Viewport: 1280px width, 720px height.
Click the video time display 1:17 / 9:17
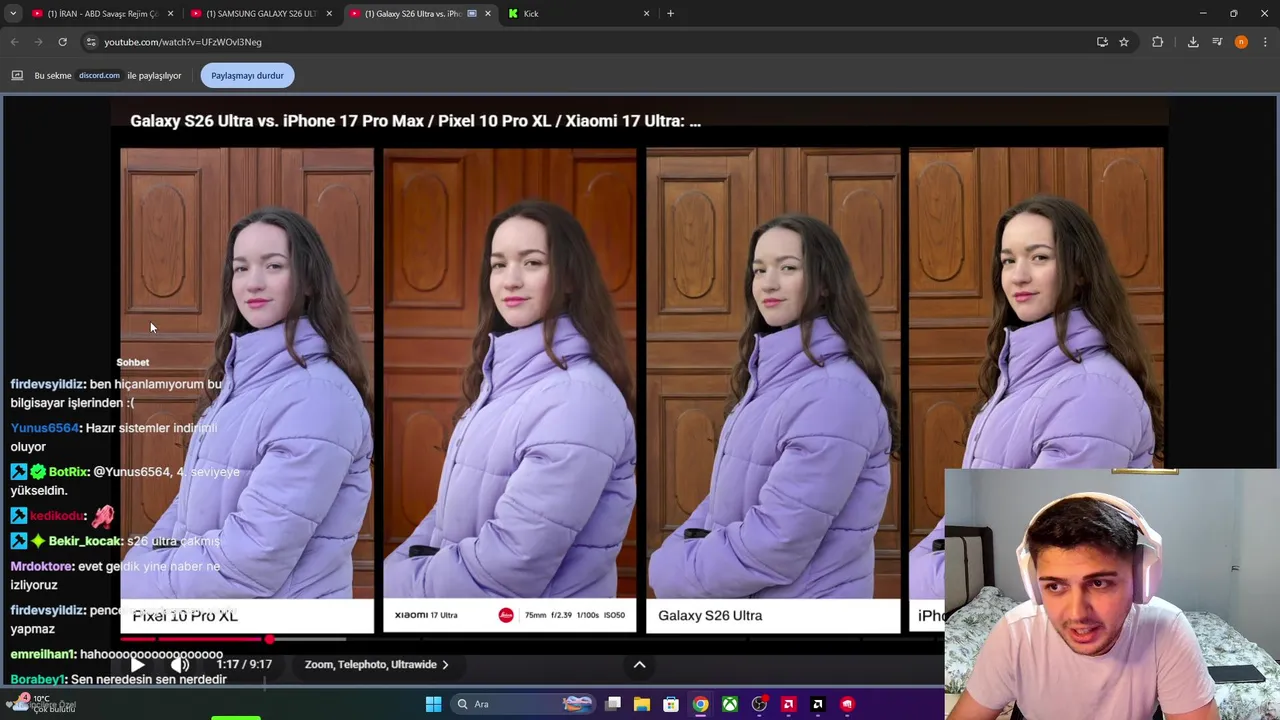click(244, 664)
